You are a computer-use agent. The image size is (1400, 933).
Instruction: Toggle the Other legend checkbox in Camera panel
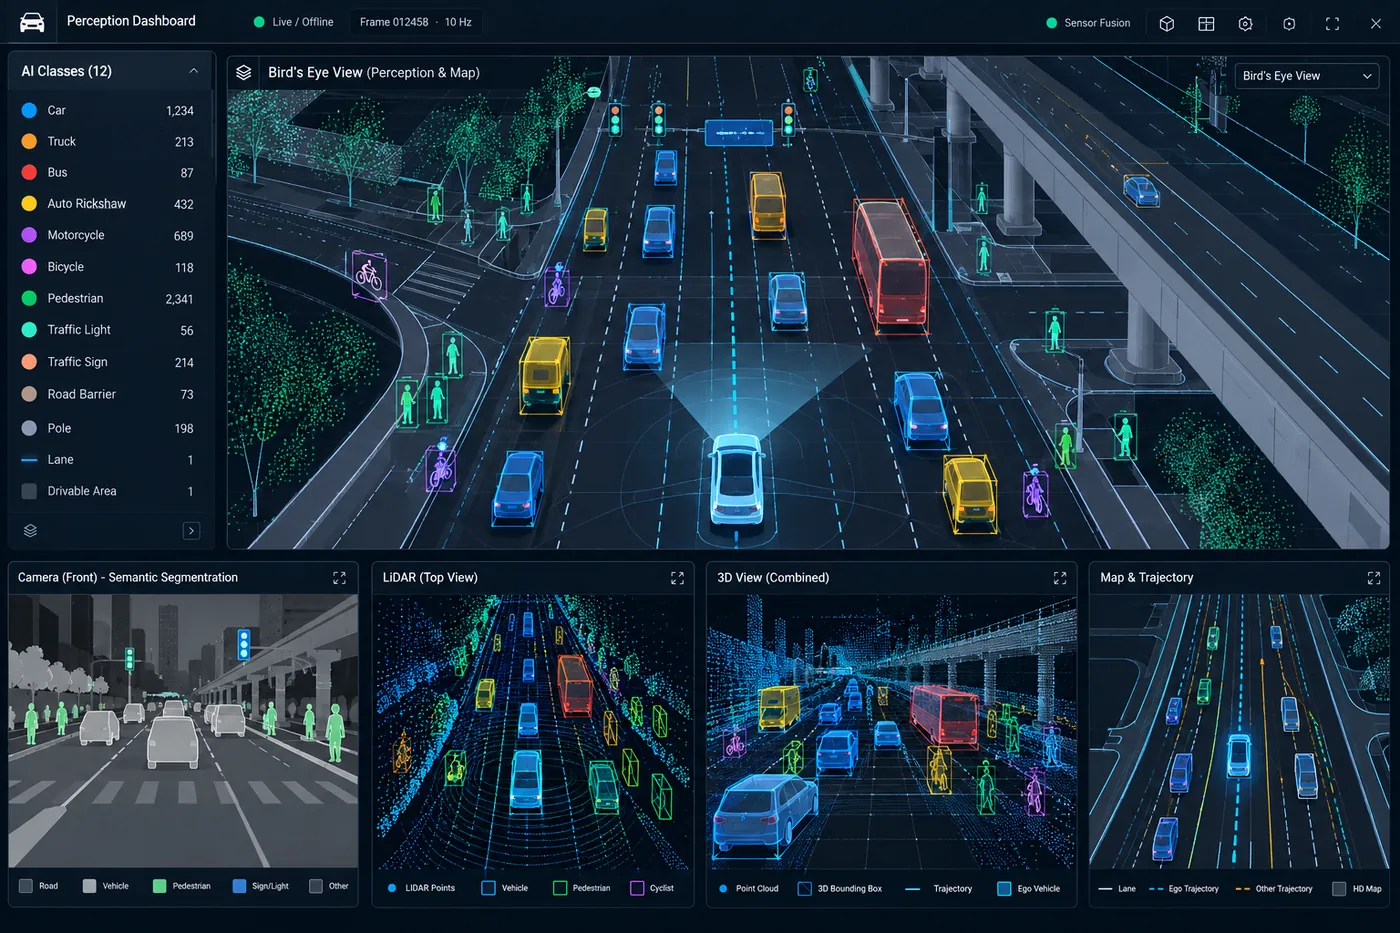[316, 886]
